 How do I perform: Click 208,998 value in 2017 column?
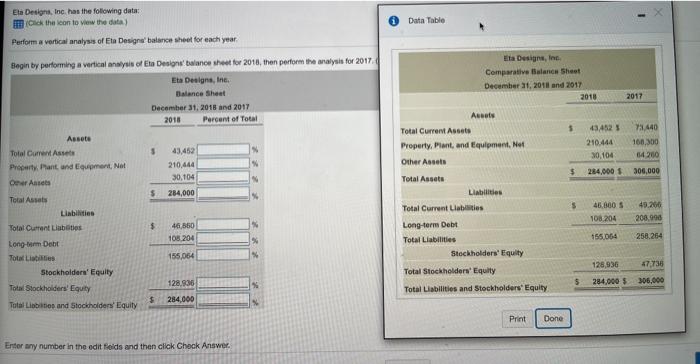tap(649, 218)
